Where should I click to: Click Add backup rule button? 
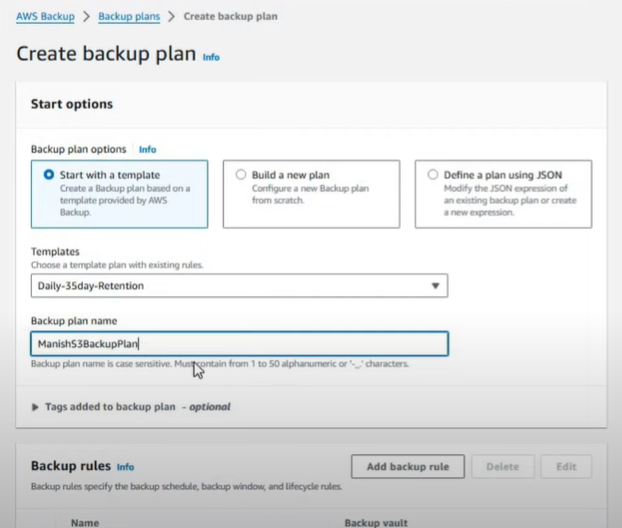[408, 467]
